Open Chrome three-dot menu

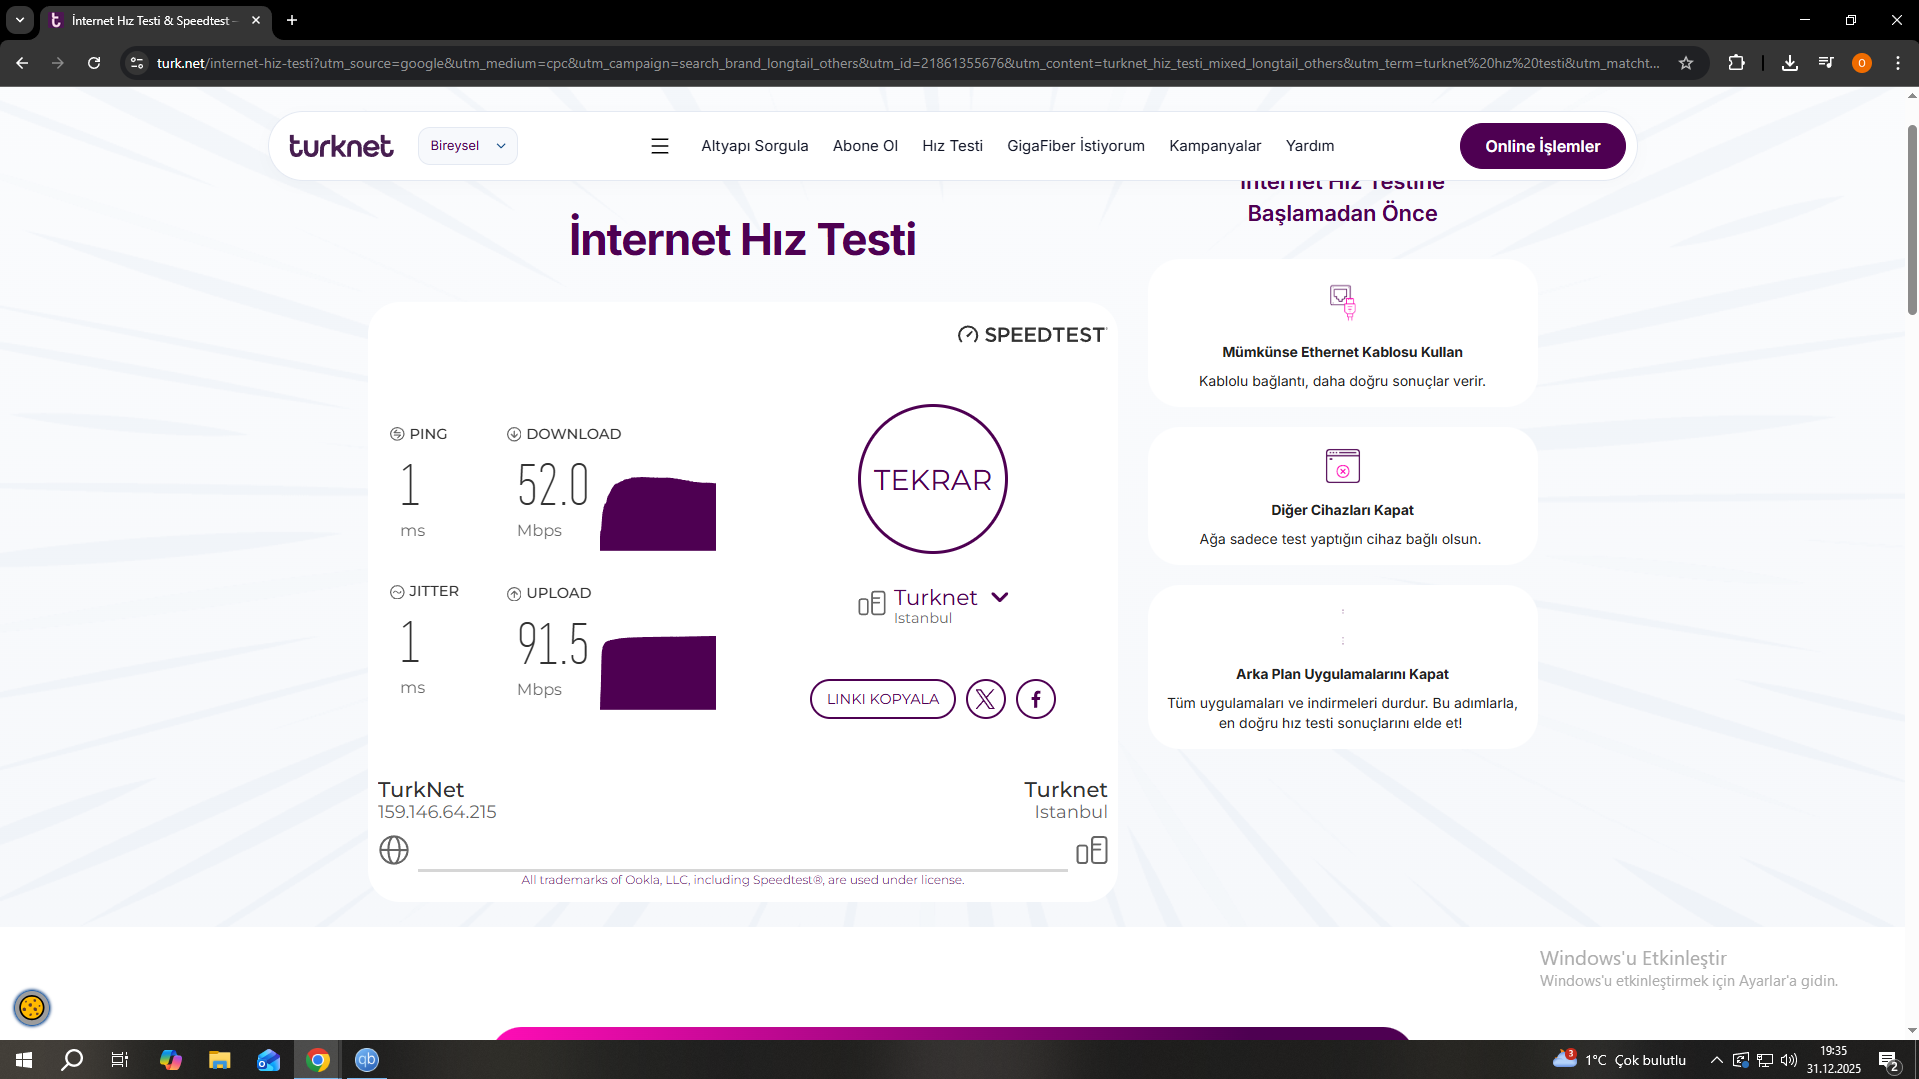pos(1898,63)
